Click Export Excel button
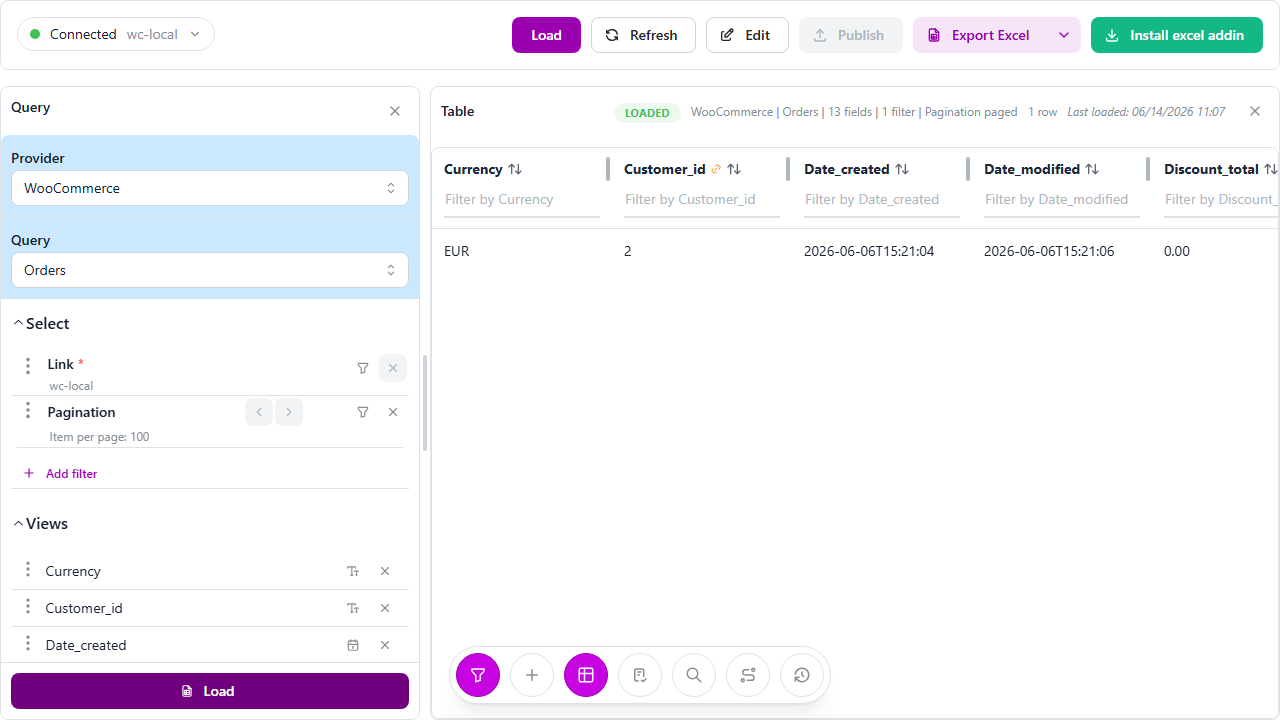Viewport: 1280px width, 720px height. 980,35
